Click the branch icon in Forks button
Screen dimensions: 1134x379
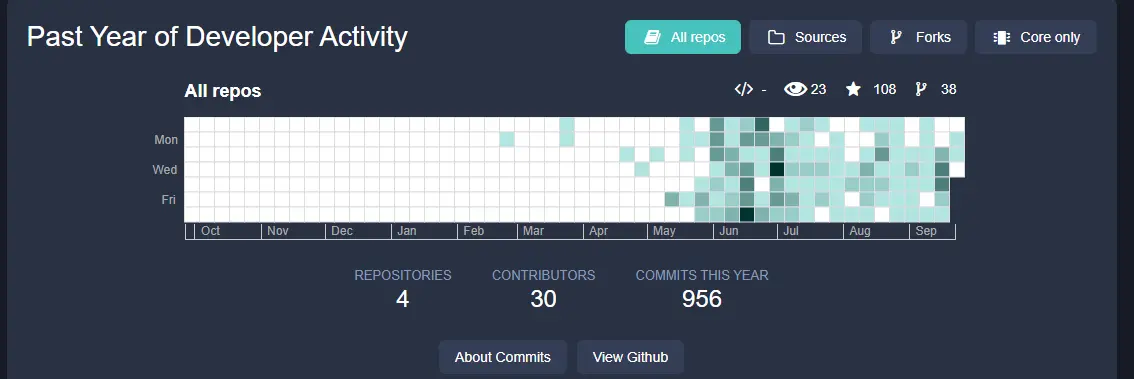pyautogui.click(x=895, y=37)
